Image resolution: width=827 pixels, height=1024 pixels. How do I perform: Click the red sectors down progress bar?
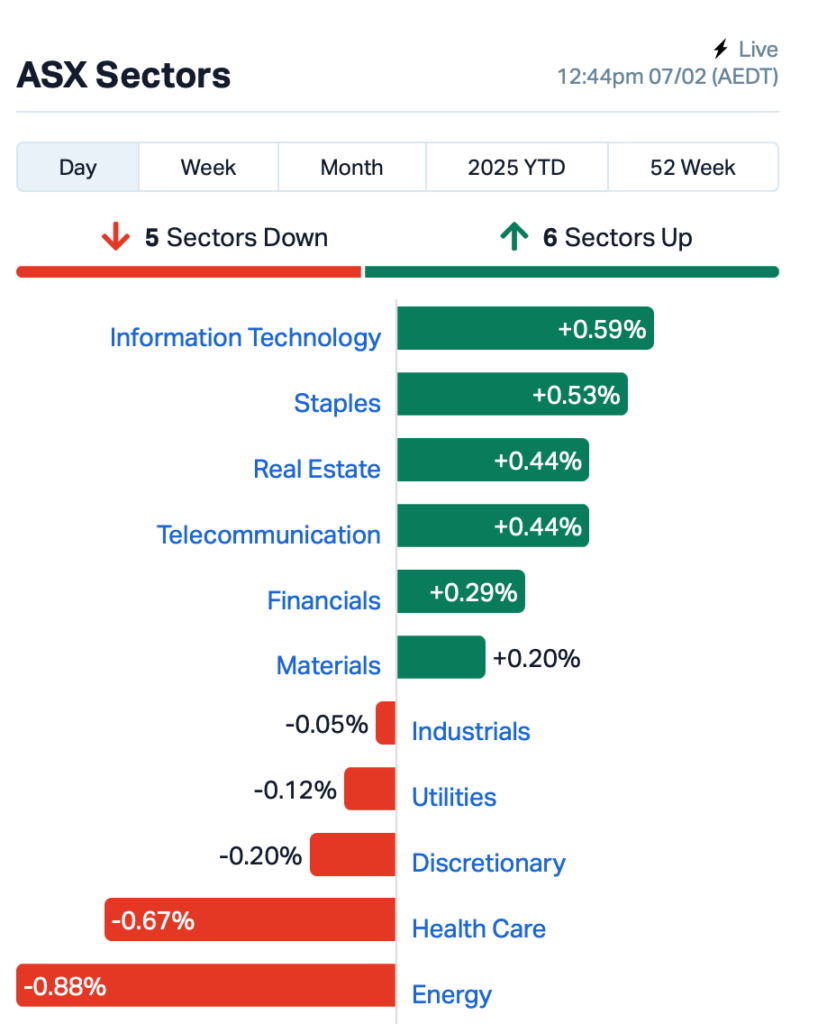click(189, 272)
